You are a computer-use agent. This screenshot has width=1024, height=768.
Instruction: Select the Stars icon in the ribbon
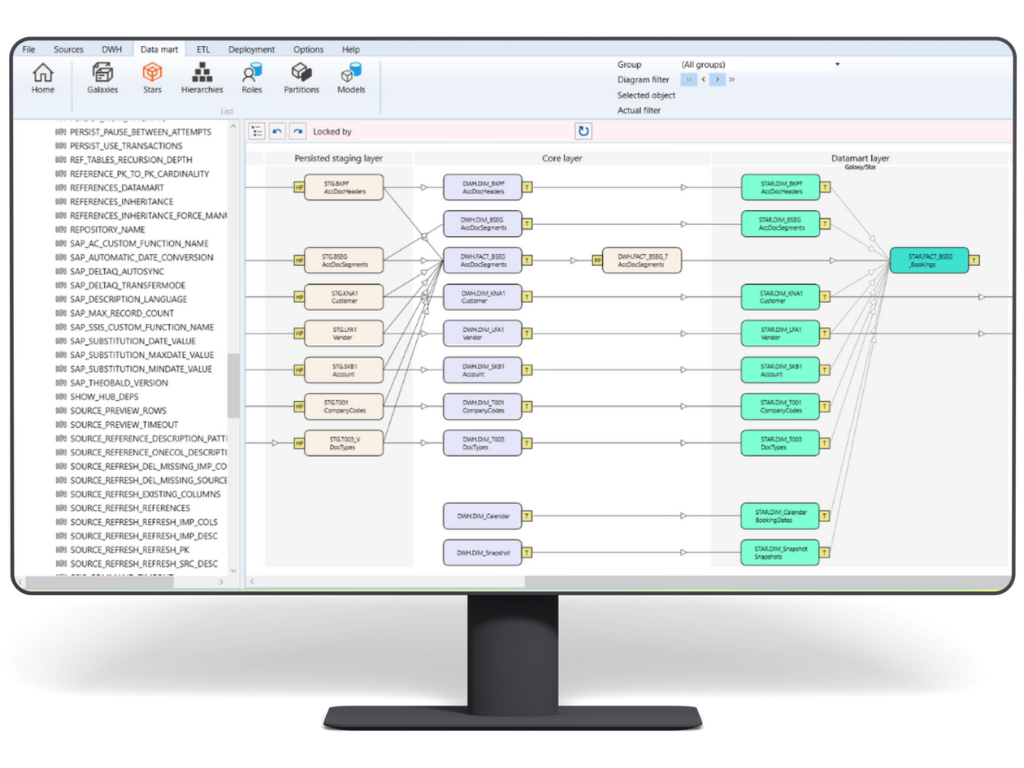[152, 76]
